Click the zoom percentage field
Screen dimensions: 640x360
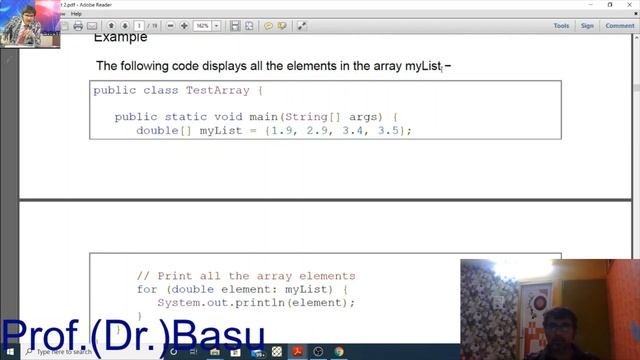click(202, 26)
